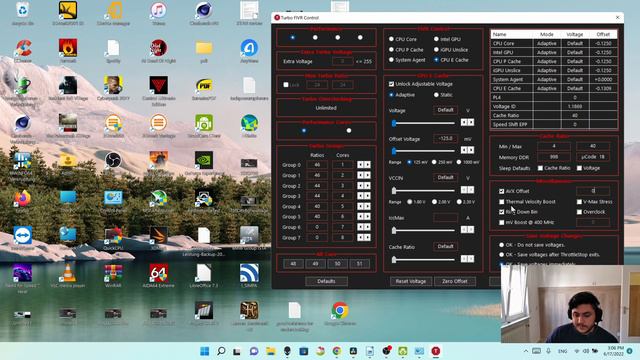The width and height of the screenshot is (640, 360).
Task: Click the IccMax slider handle
Action: pyautogui.click(x=394, y=231)
